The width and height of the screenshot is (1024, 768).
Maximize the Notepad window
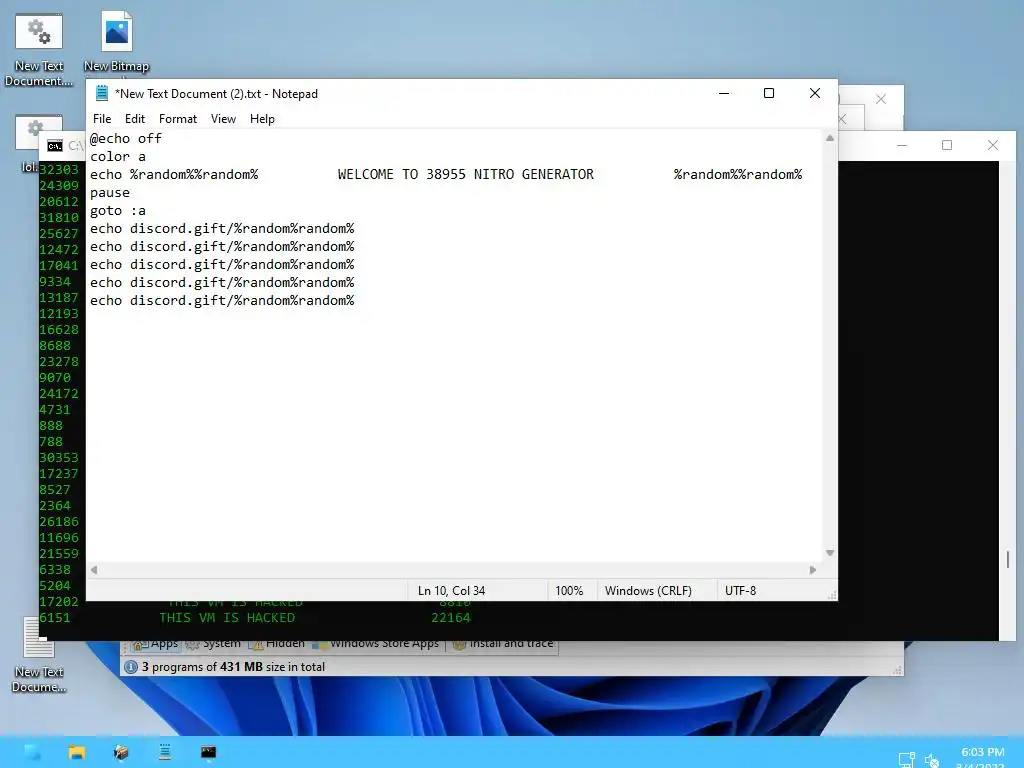(x=769, y=93)
